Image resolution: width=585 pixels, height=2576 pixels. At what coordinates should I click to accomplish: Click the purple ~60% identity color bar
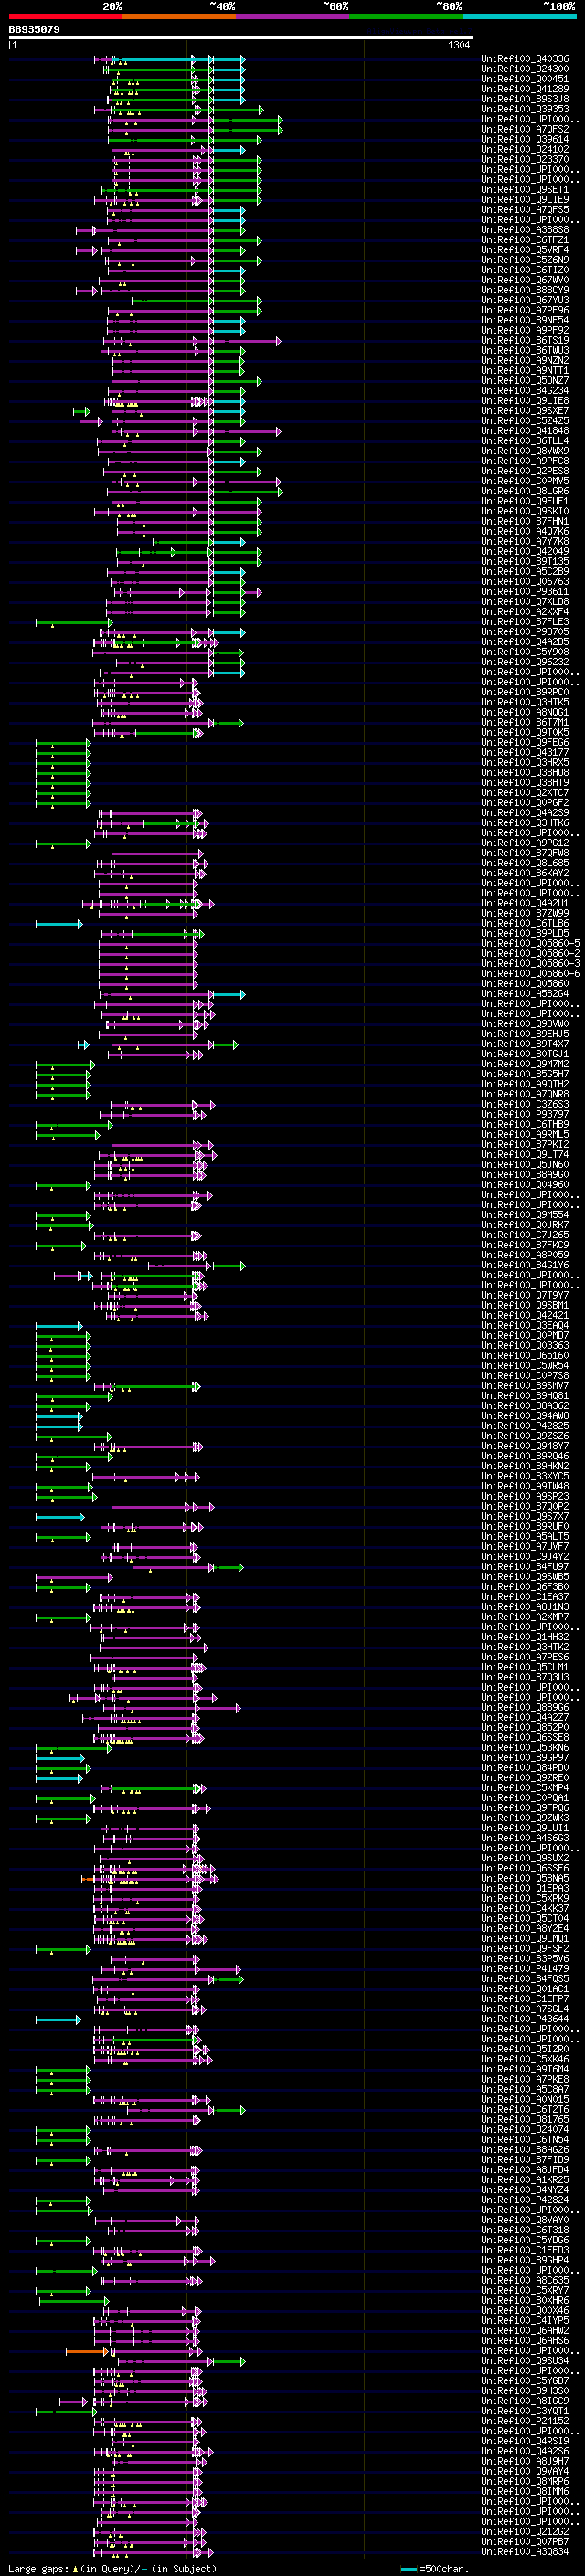click(293, 16)
